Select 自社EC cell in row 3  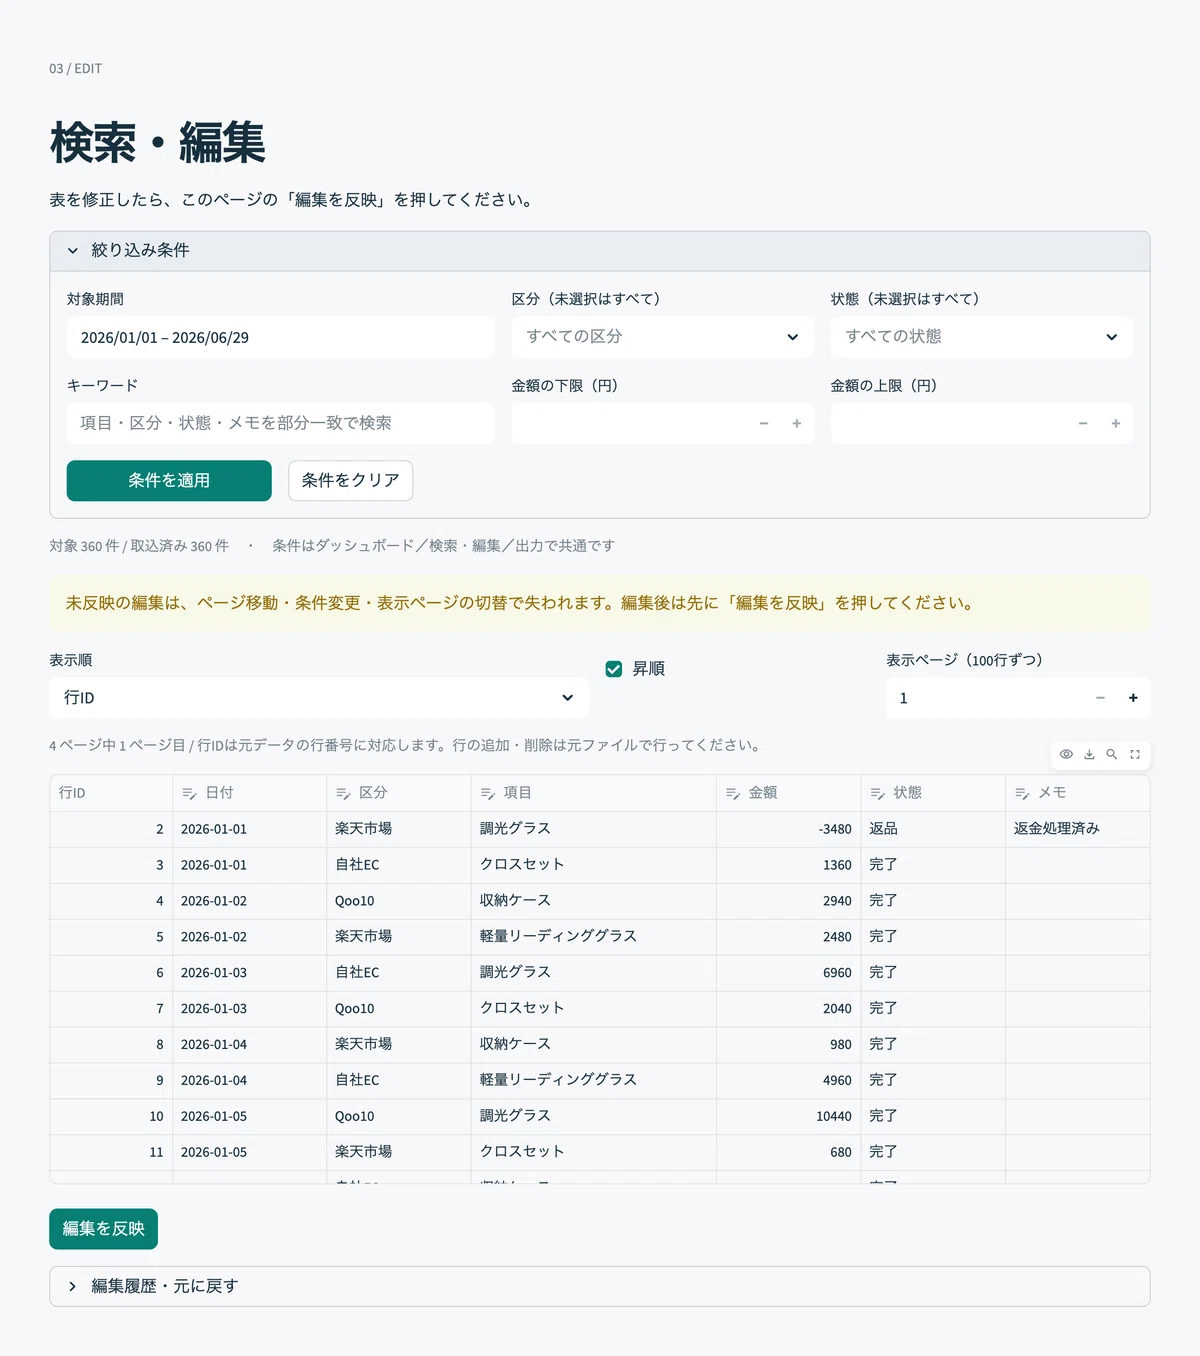(399, 865)
